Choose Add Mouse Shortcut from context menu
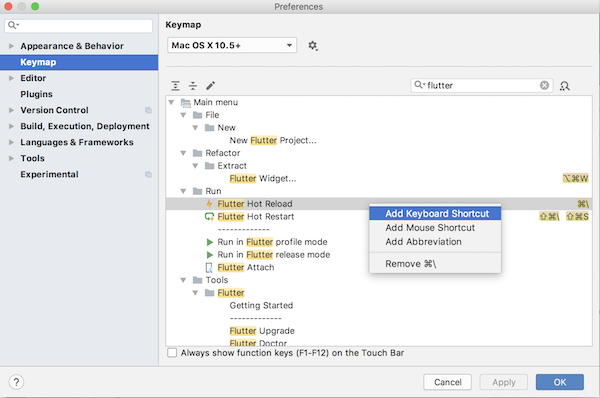The image size is (600, 398). click(435, 228)
